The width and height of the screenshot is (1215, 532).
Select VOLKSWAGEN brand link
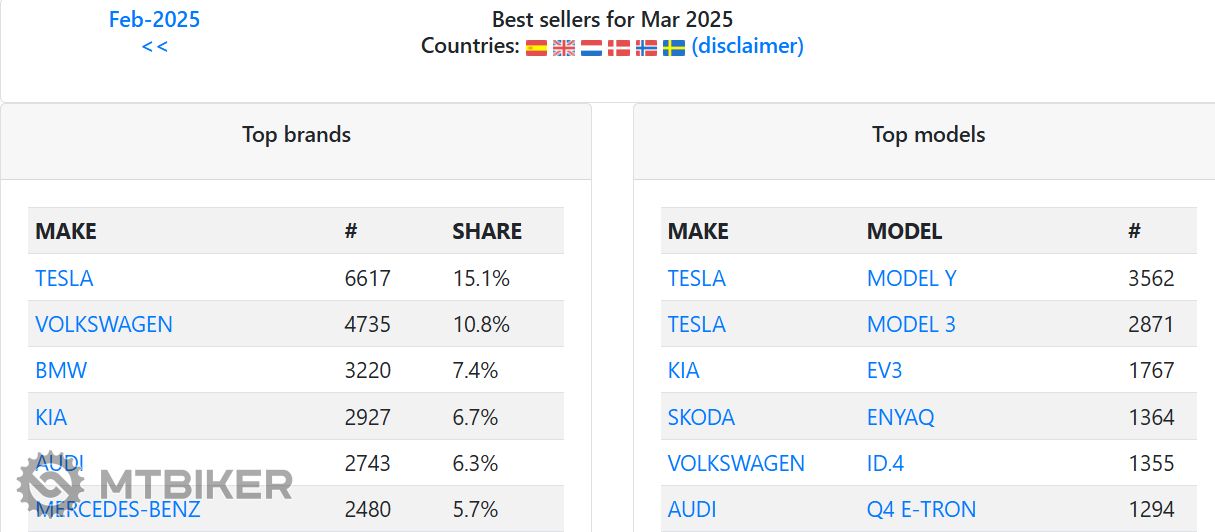tap(104, 324)
